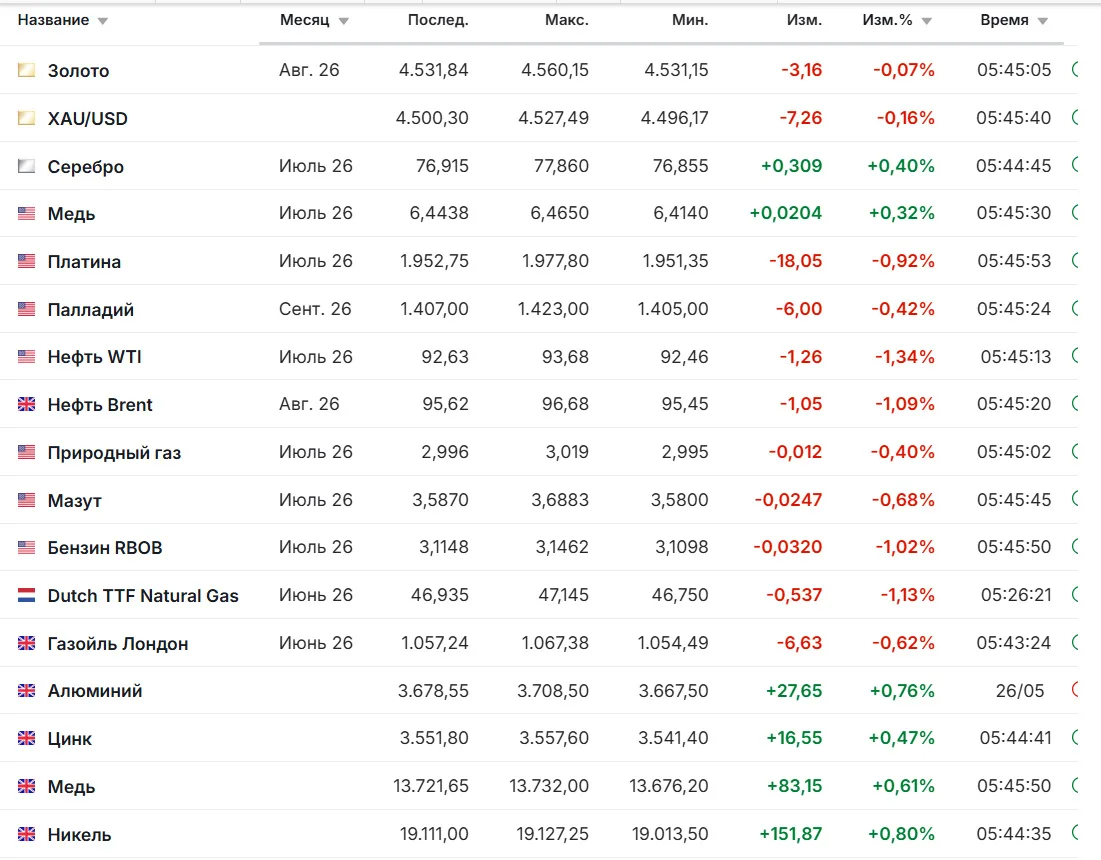Click the clock status icon in the Алюминий row
This screenshot has height=860, width=1101.
point(1075,690)
